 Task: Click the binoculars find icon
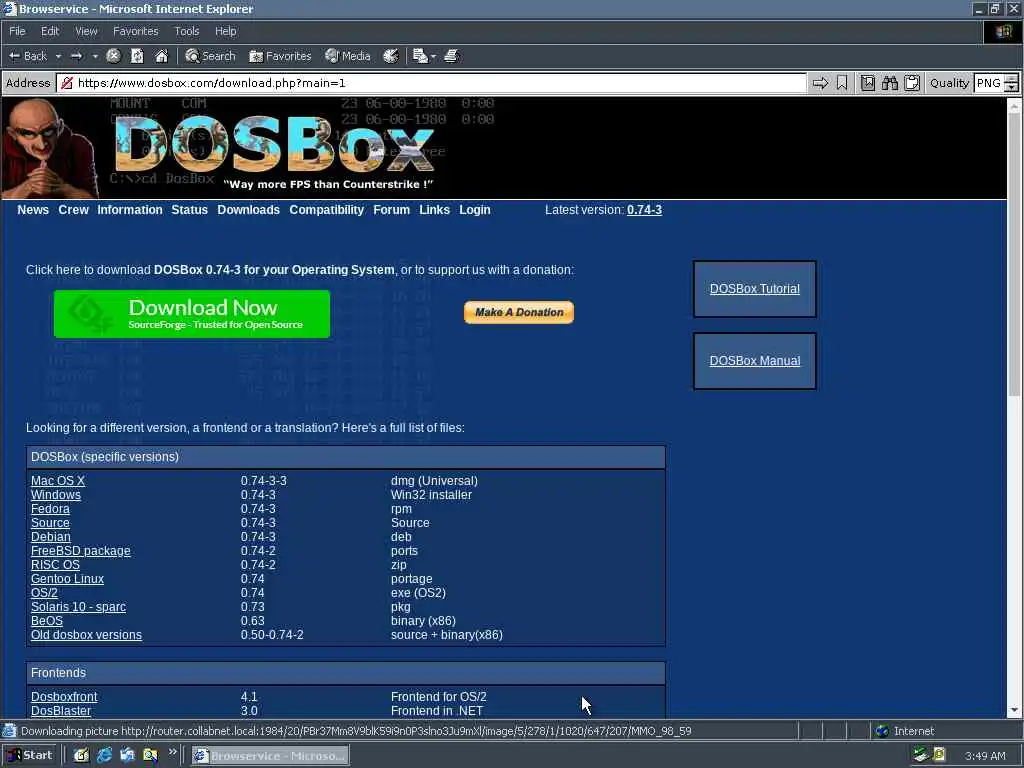click(x=889, y=83)
